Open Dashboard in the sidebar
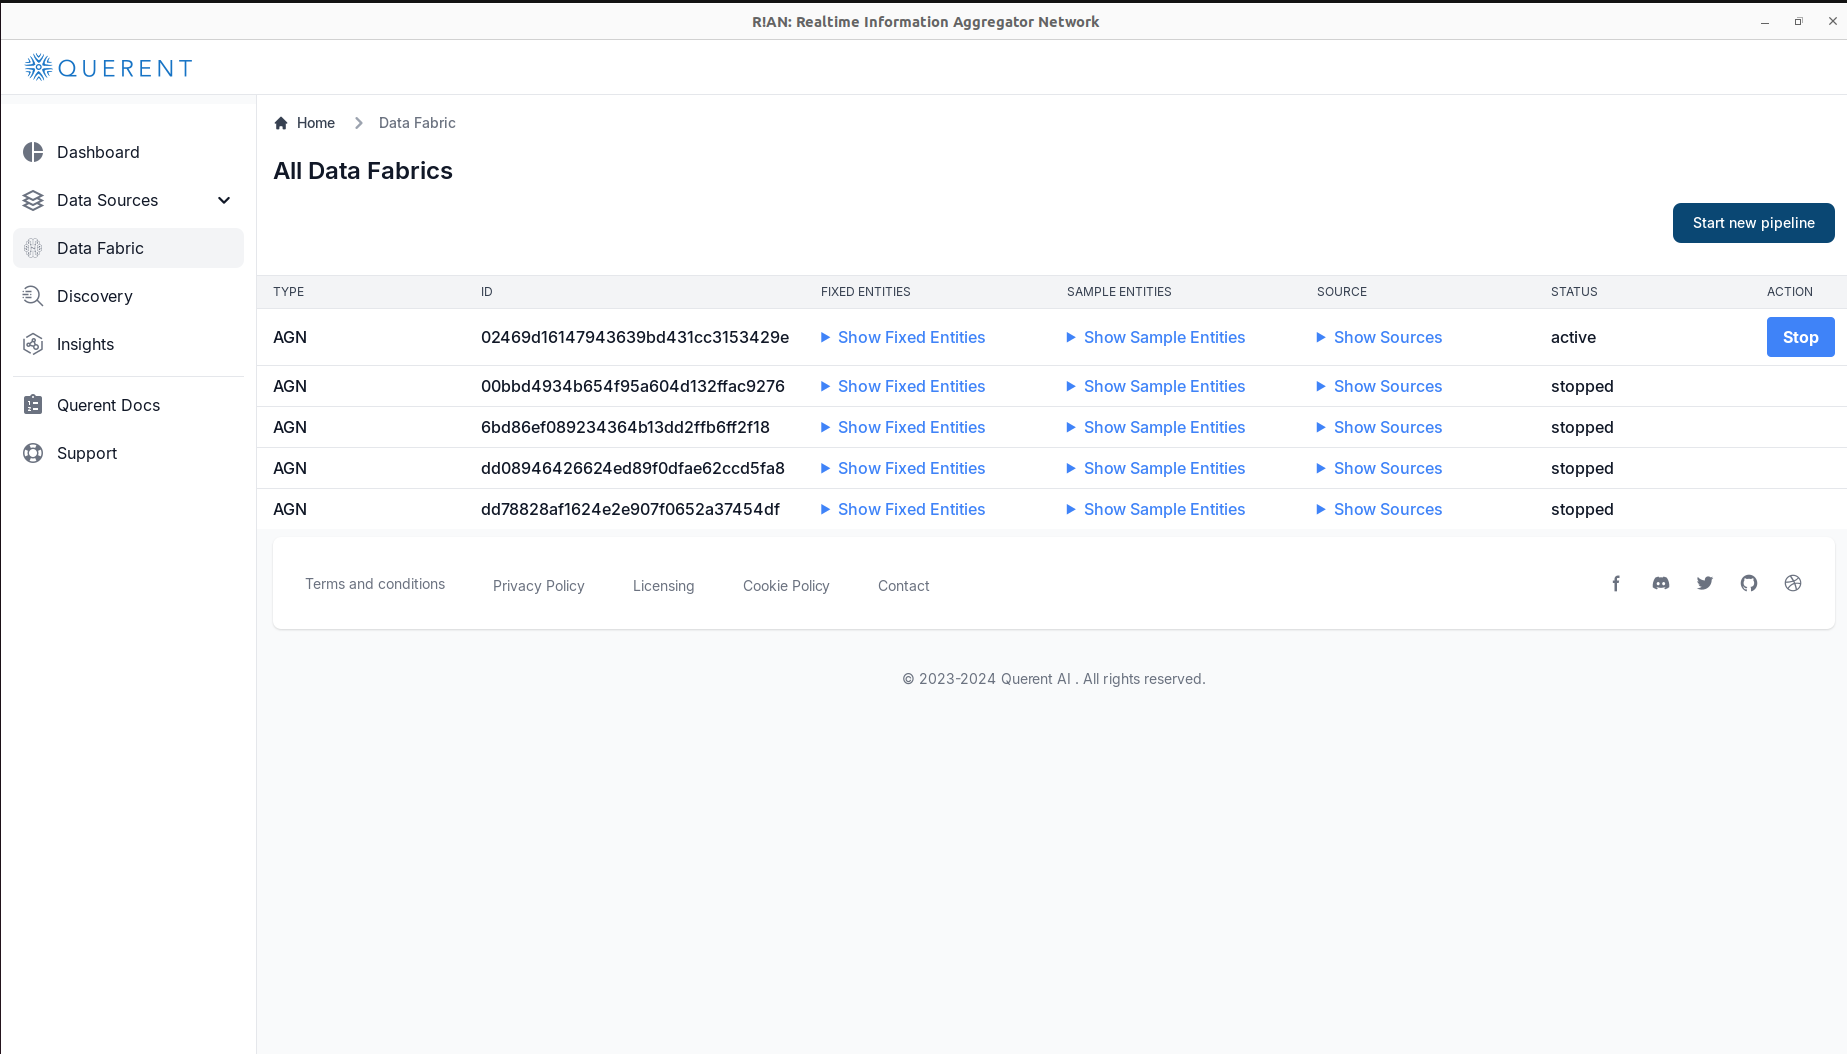The image size is (1847, 1054). (x=128, y=152)
